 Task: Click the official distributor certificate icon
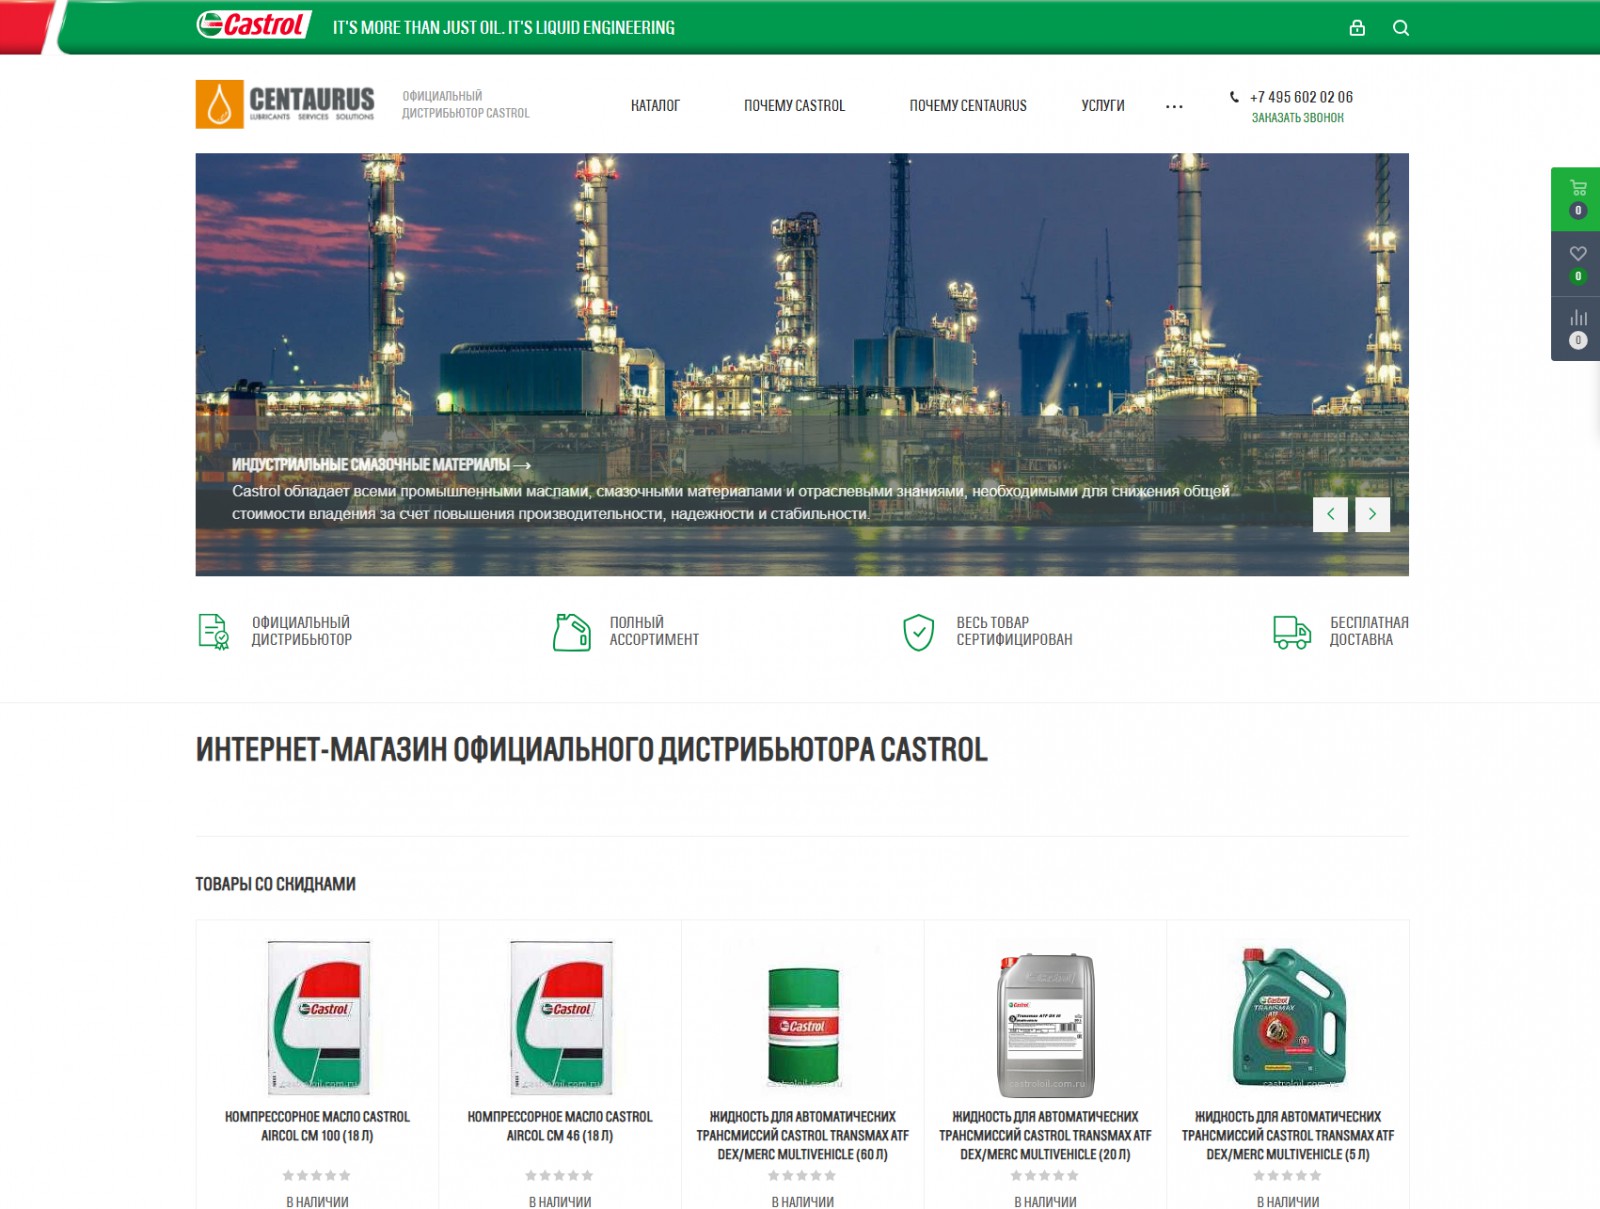pyautogui.click(x=213, y=632)
